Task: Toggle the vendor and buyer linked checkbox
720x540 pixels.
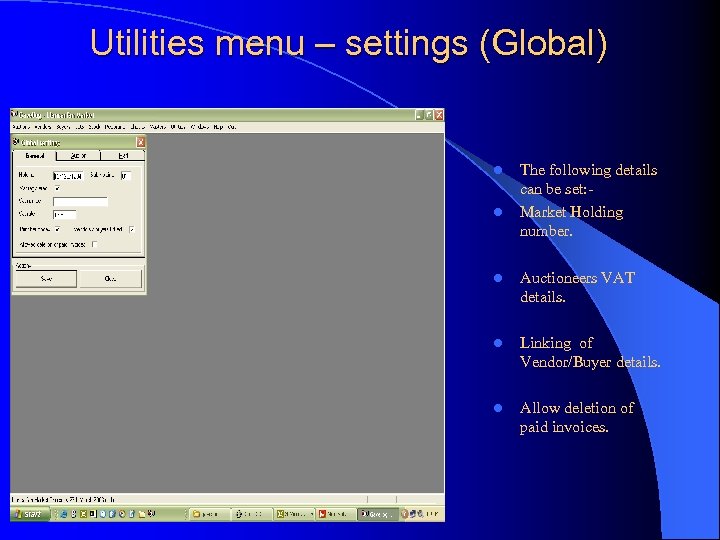Action: click(132, 229)
